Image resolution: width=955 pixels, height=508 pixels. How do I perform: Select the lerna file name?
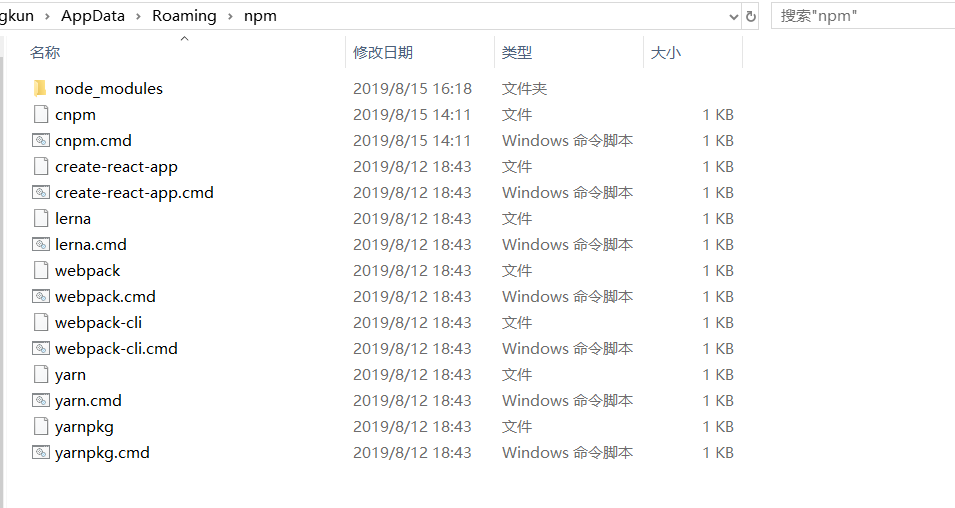tap(73, 219)
